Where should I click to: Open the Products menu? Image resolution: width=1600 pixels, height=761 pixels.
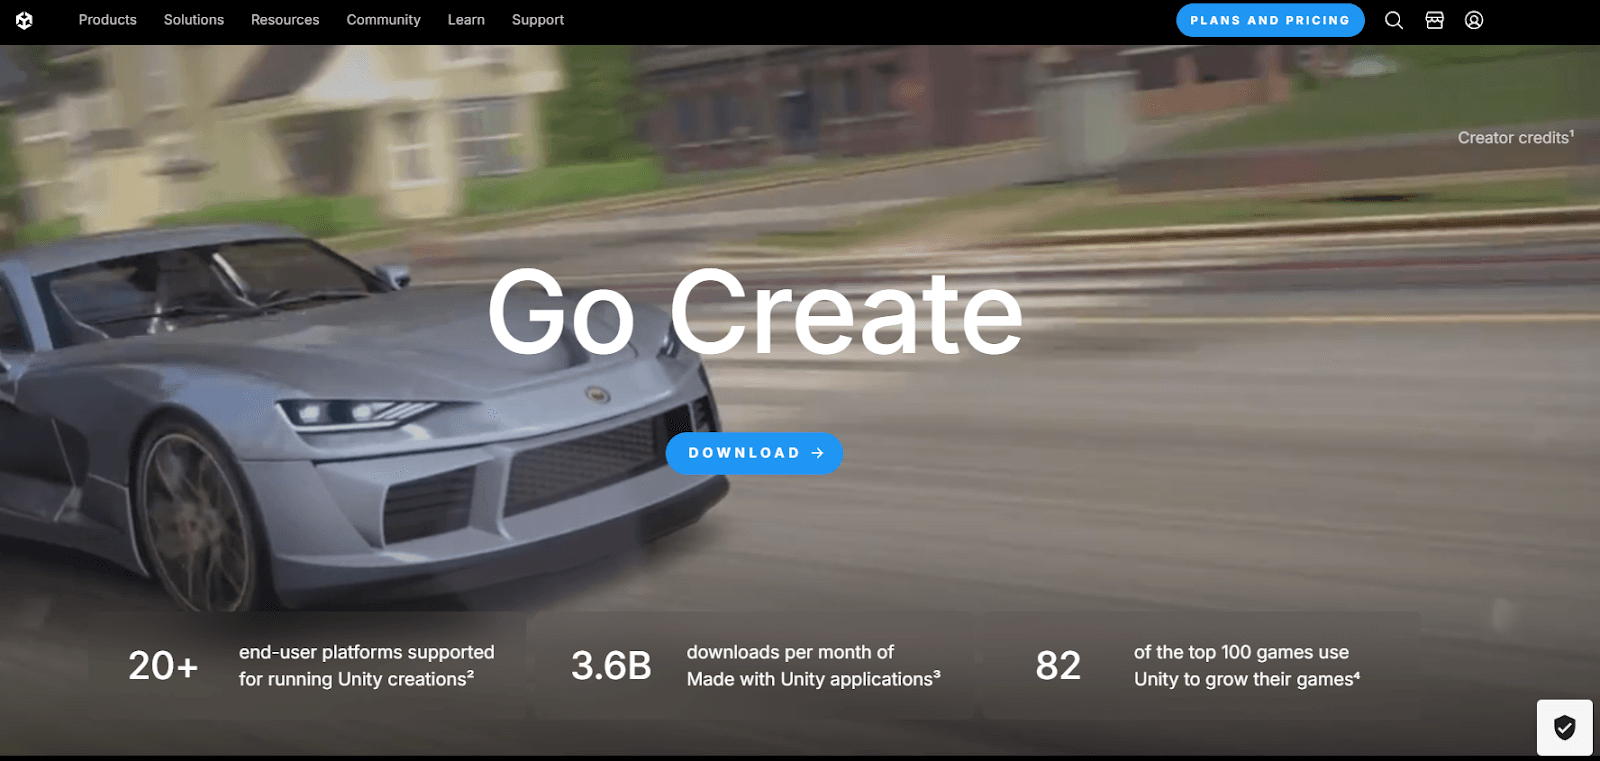pyautogui.click(x=108, y=20)
